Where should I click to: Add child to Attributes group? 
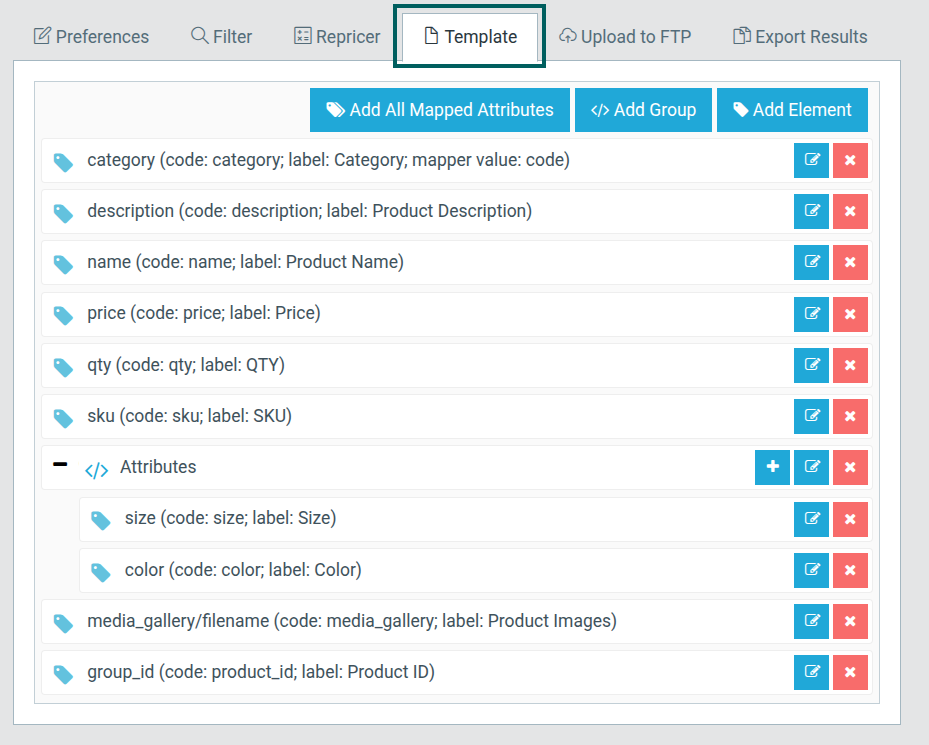[x=772, y=468]
